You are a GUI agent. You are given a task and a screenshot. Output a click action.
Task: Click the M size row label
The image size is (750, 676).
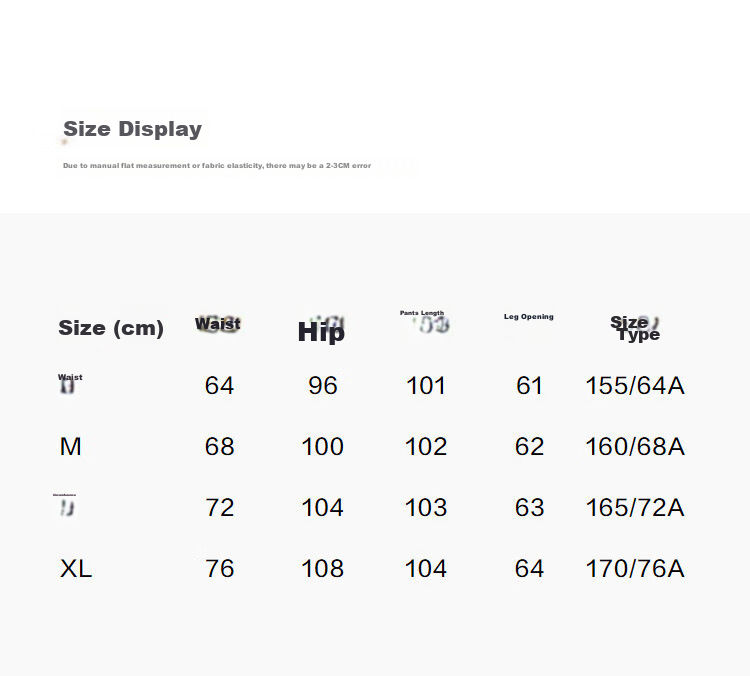tap(70, 446)
